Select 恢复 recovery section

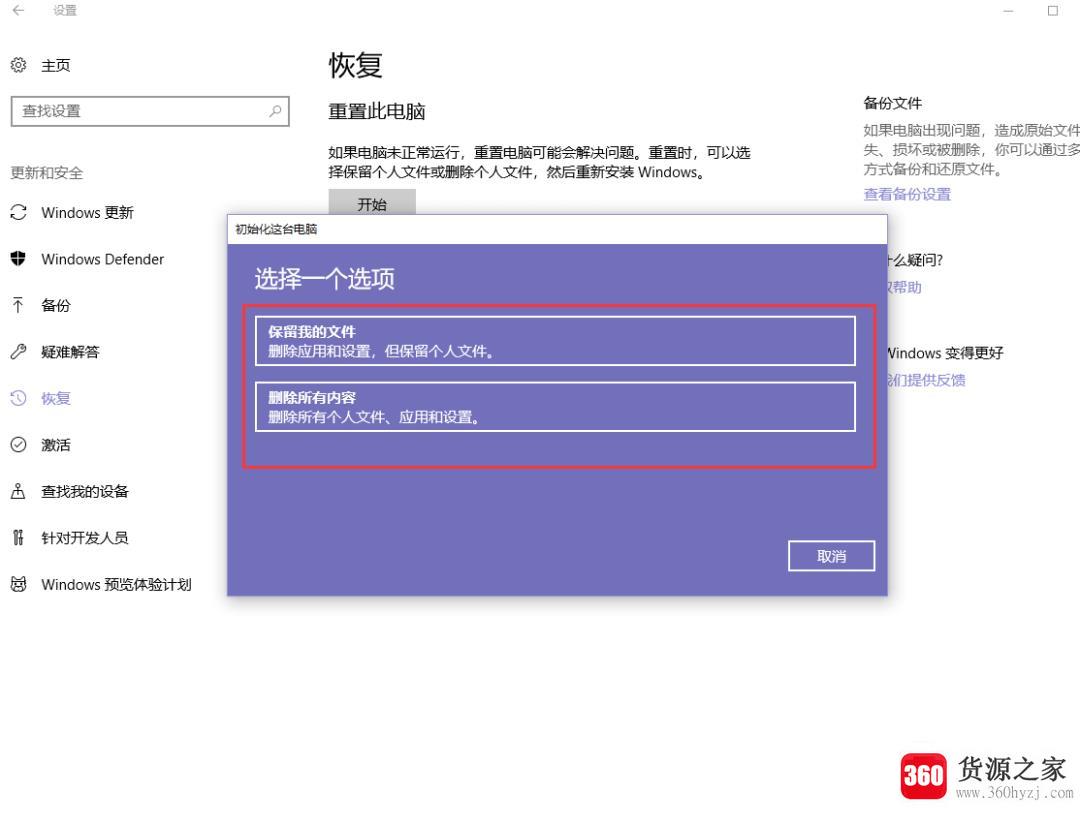(56, 399)
